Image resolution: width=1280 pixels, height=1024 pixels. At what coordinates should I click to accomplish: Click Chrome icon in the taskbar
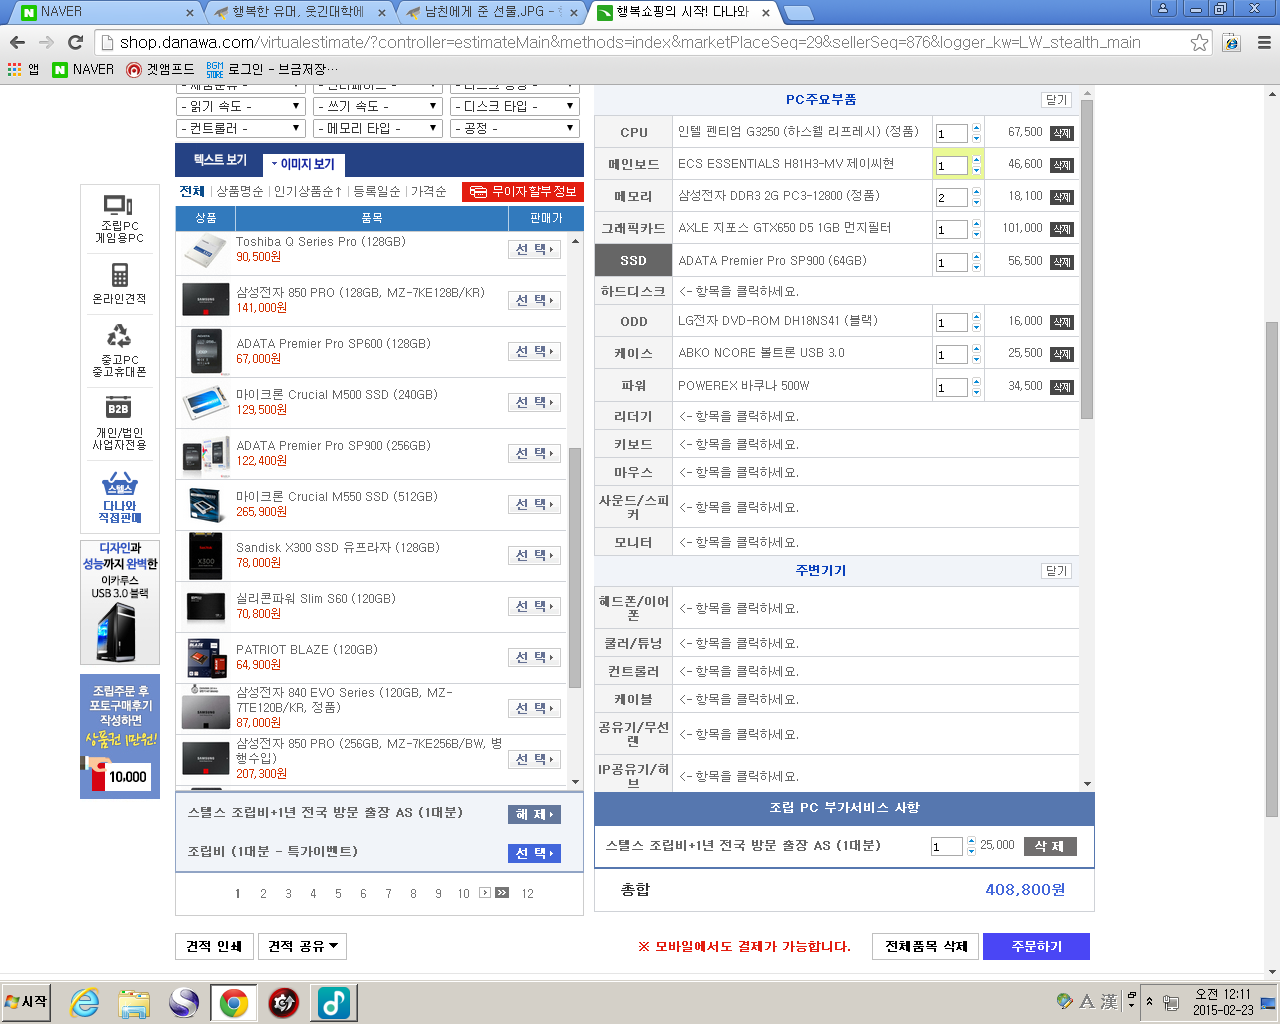click(x=234, y=1002)
